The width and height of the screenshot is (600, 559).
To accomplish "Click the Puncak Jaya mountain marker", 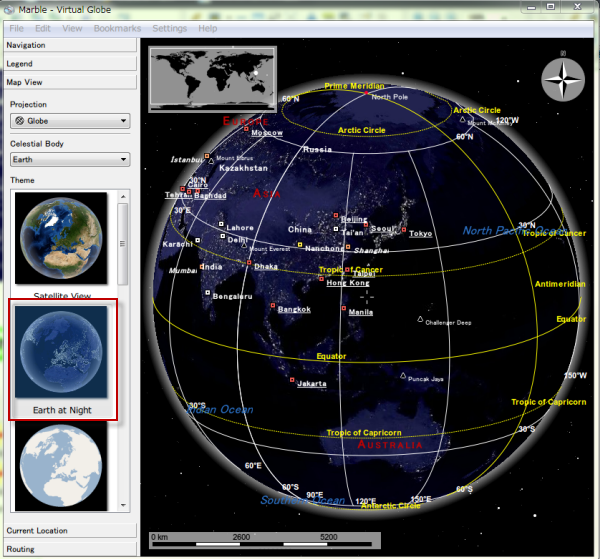I will pyautogui.click(x=403, y=376).
